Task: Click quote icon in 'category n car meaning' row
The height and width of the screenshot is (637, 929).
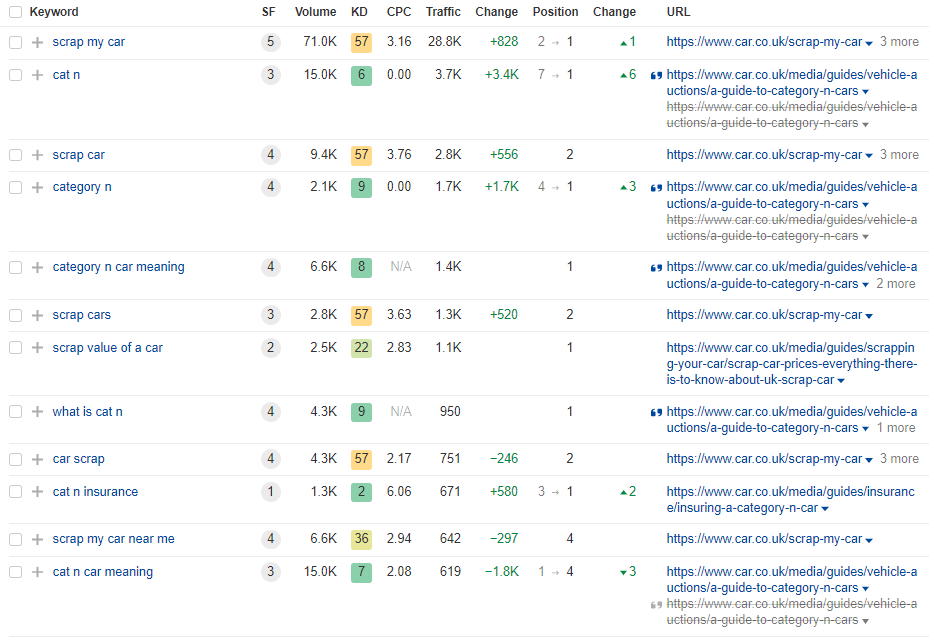Action: (x=656, y=268)
